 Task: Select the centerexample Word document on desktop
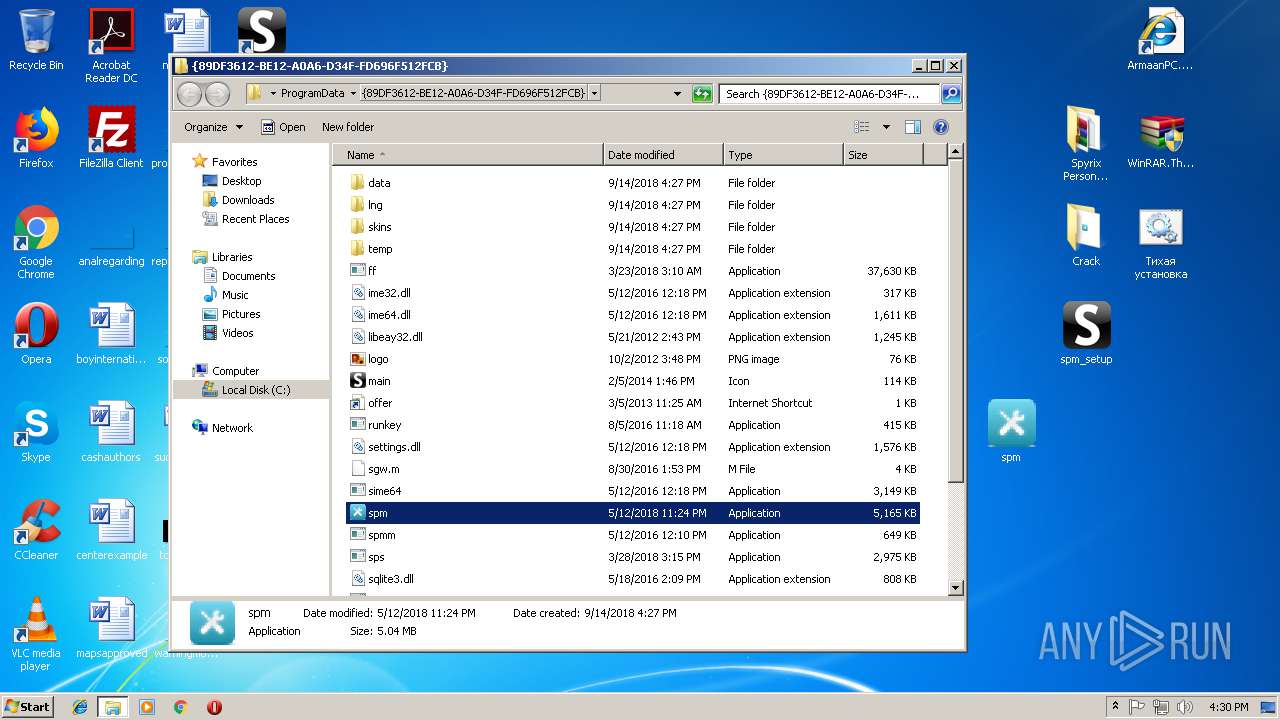[x=111, y=530]
